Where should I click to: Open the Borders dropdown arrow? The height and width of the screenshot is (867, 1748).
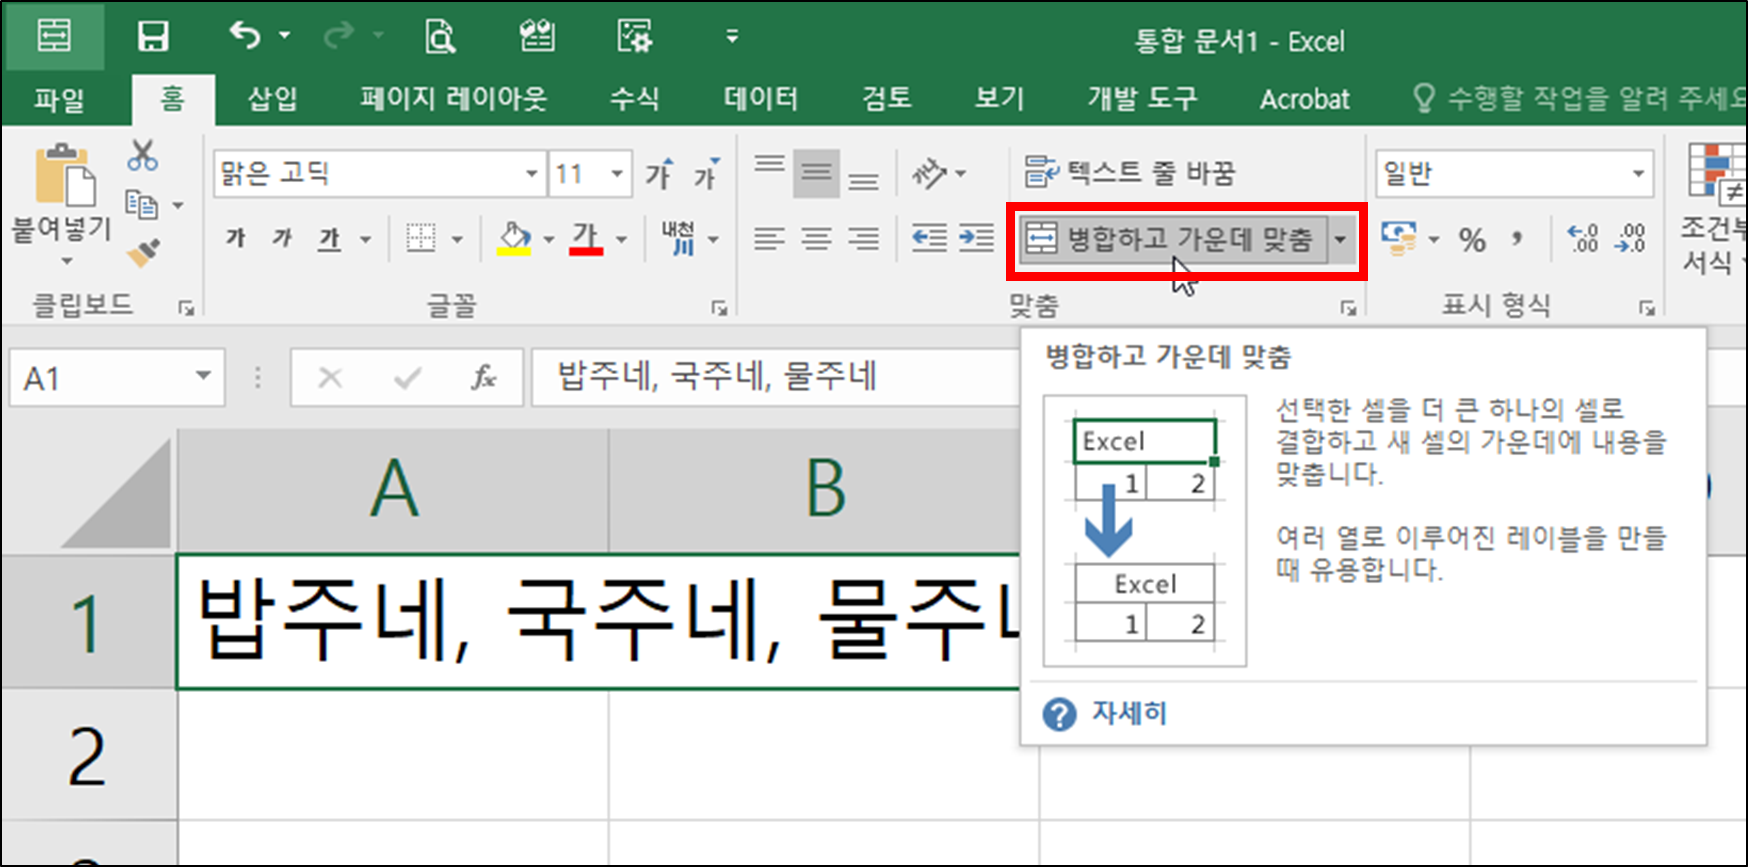[x=458, y=239]
